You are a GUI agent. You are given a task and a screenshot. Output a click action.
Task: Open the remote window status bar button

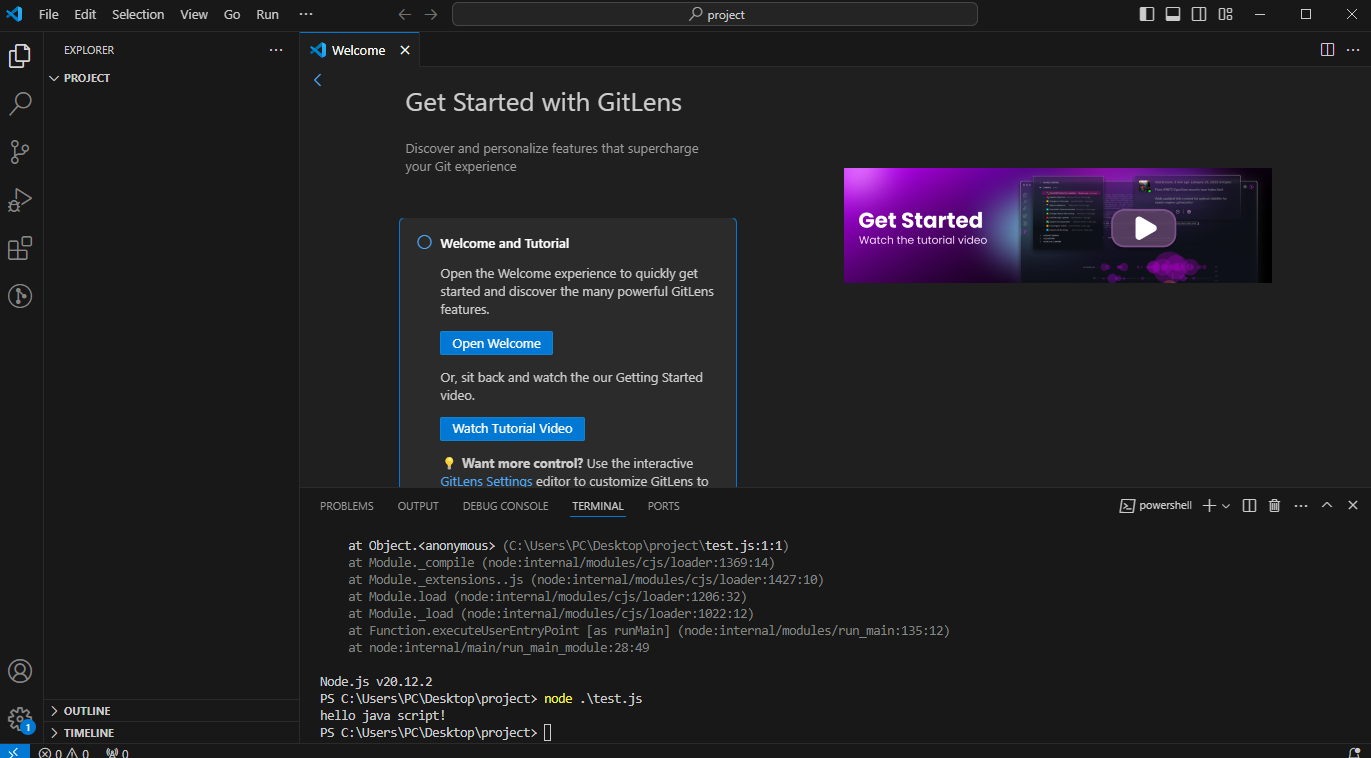tap(14, 752)
